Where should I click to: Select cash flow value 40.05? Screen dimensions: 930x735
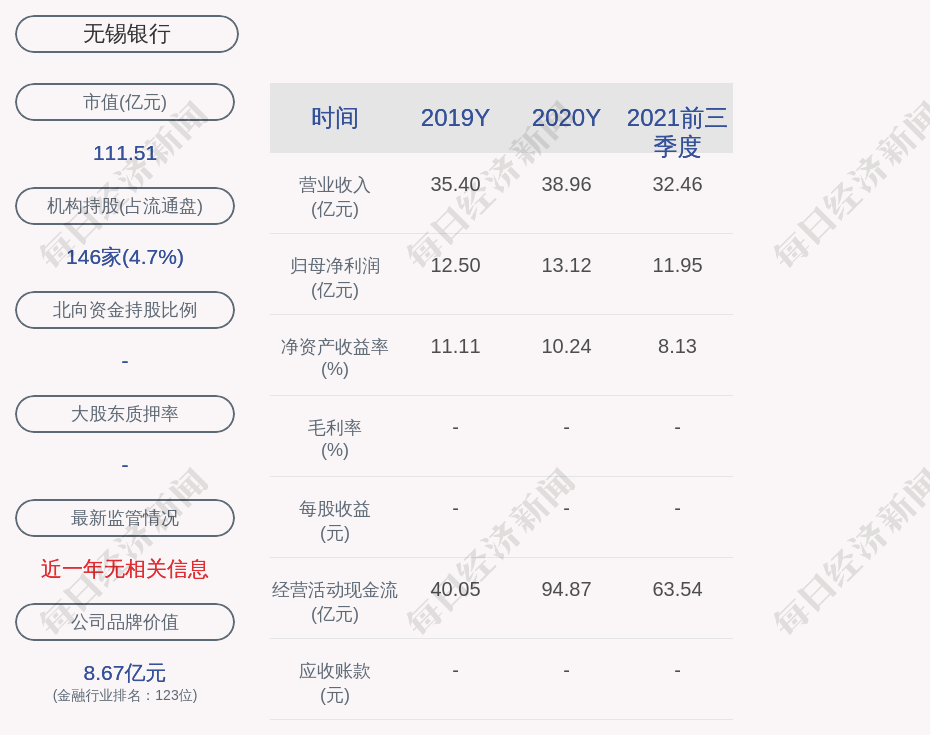click(456, 590)
